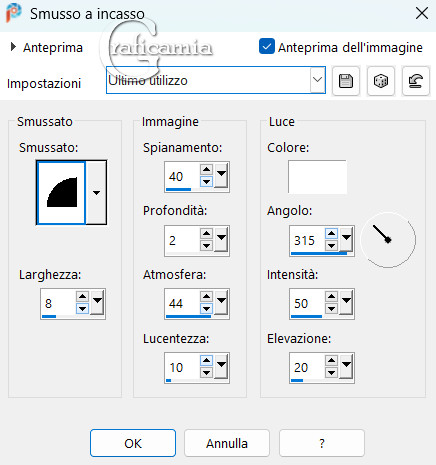This screenshot has width=436, height=465.
Task: Click the Annulla button
Action: click(x=227, y=443)
